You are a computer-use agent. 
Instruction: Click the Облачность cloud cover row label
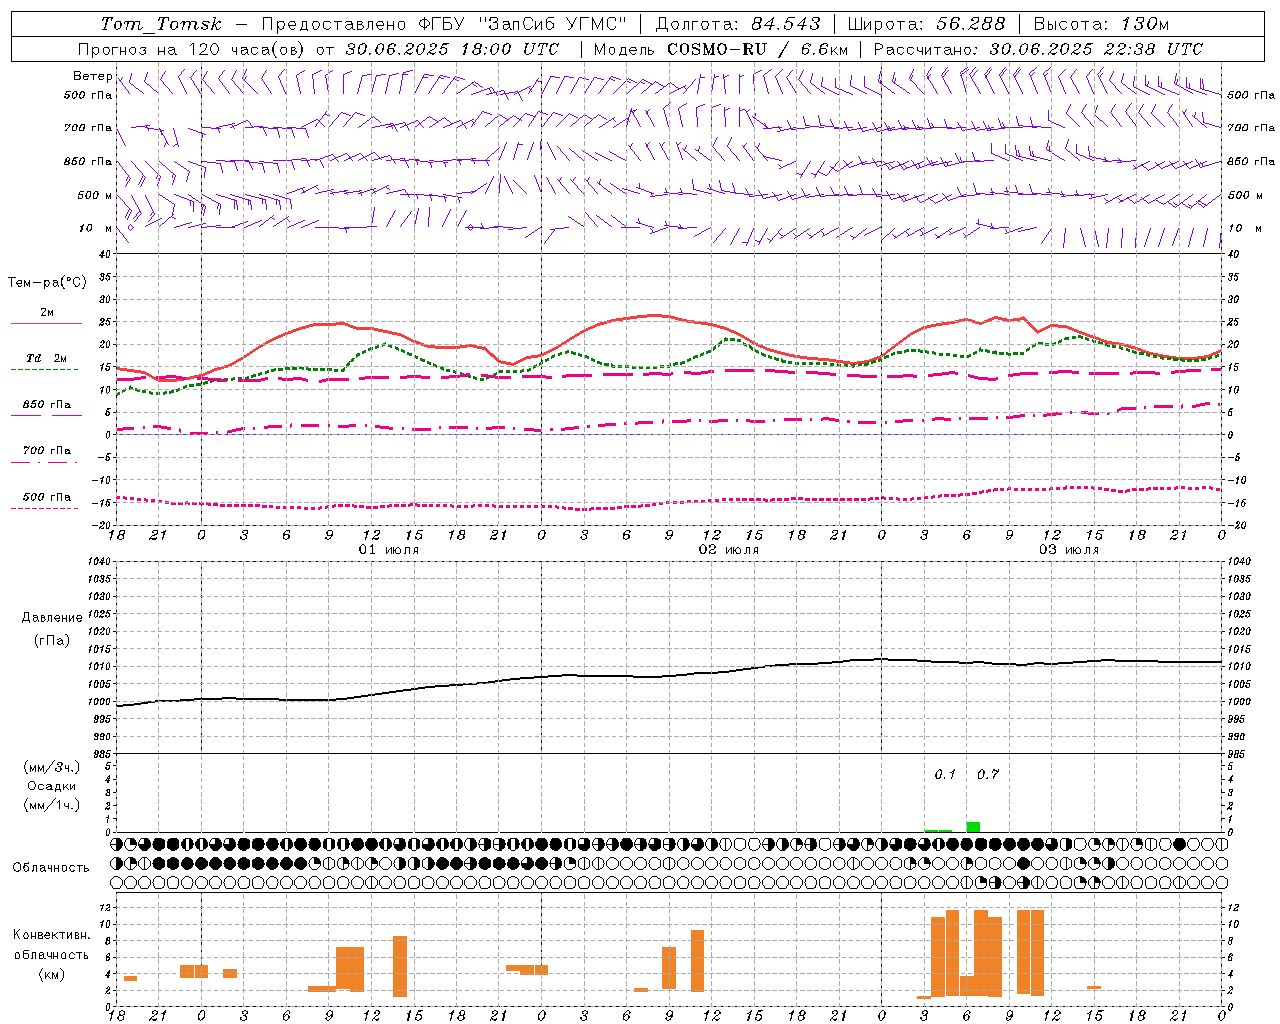click(x=51, y=868)
